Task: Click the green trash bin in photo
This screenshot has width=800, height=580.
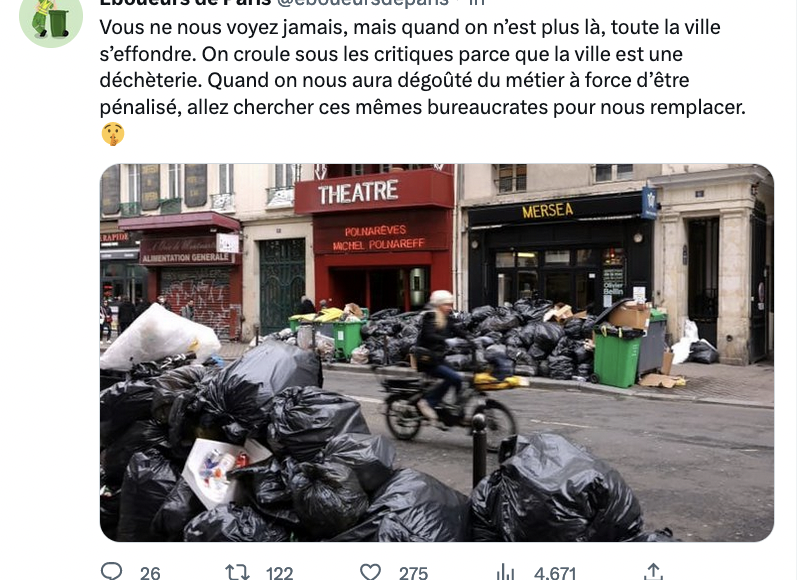Action: tap(617, 355)
